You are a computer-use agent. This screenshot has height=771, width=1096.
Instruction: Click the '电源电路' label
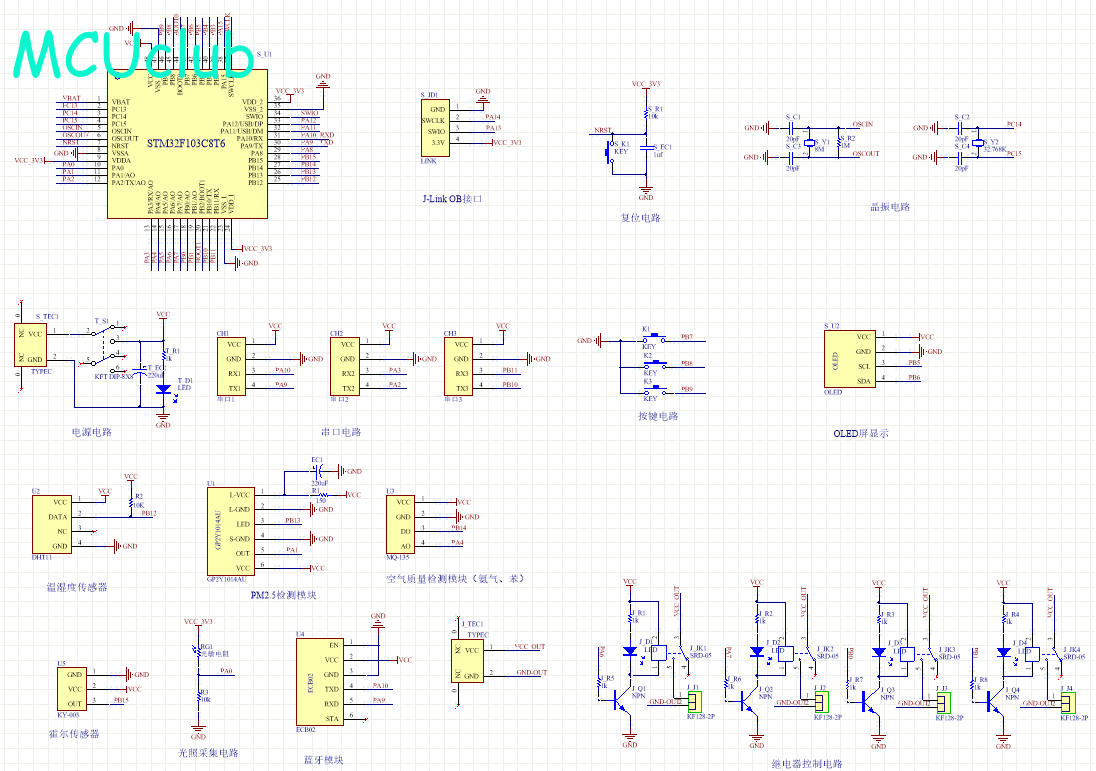(92, 432)
